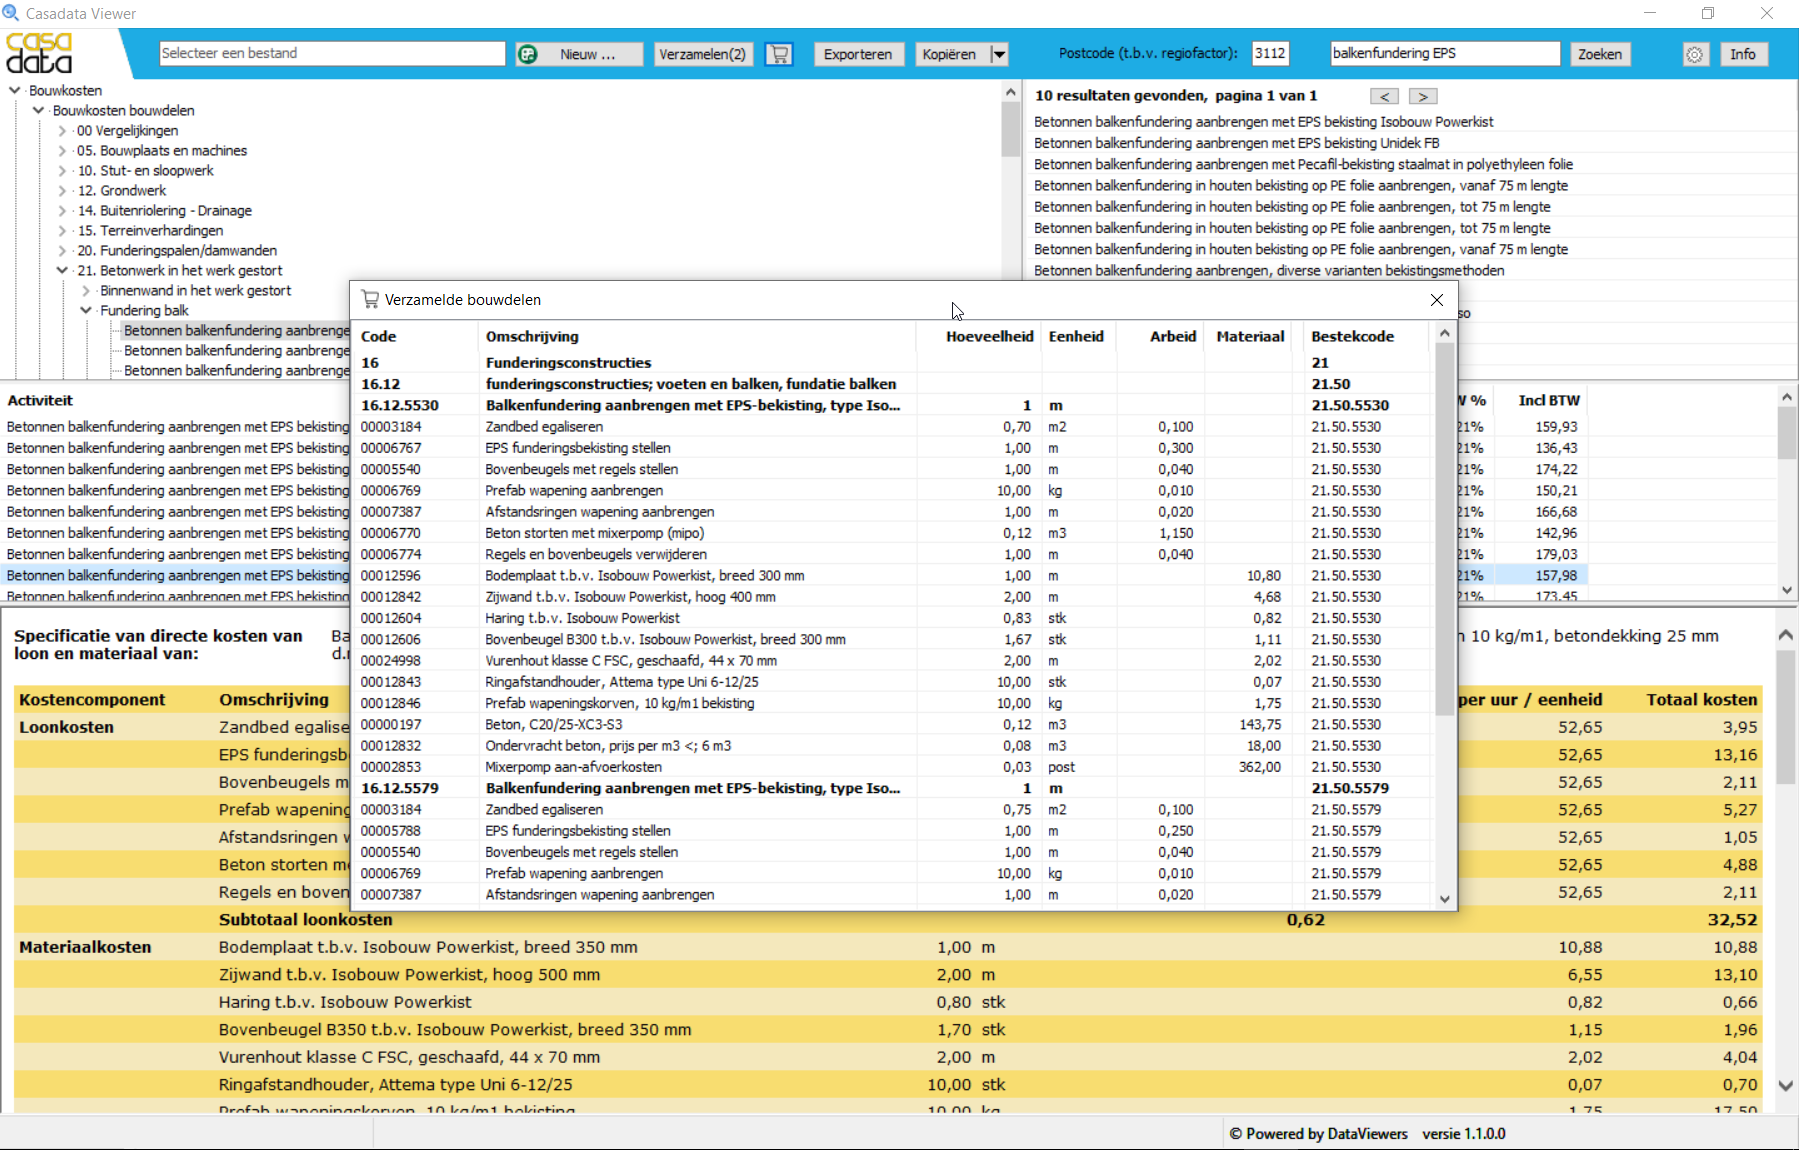Image resolution: width=1799 pixels, height=1150 pixels.
Task: Expand 15. Terreinverhardingen node
Action: (x=62, y=230)
